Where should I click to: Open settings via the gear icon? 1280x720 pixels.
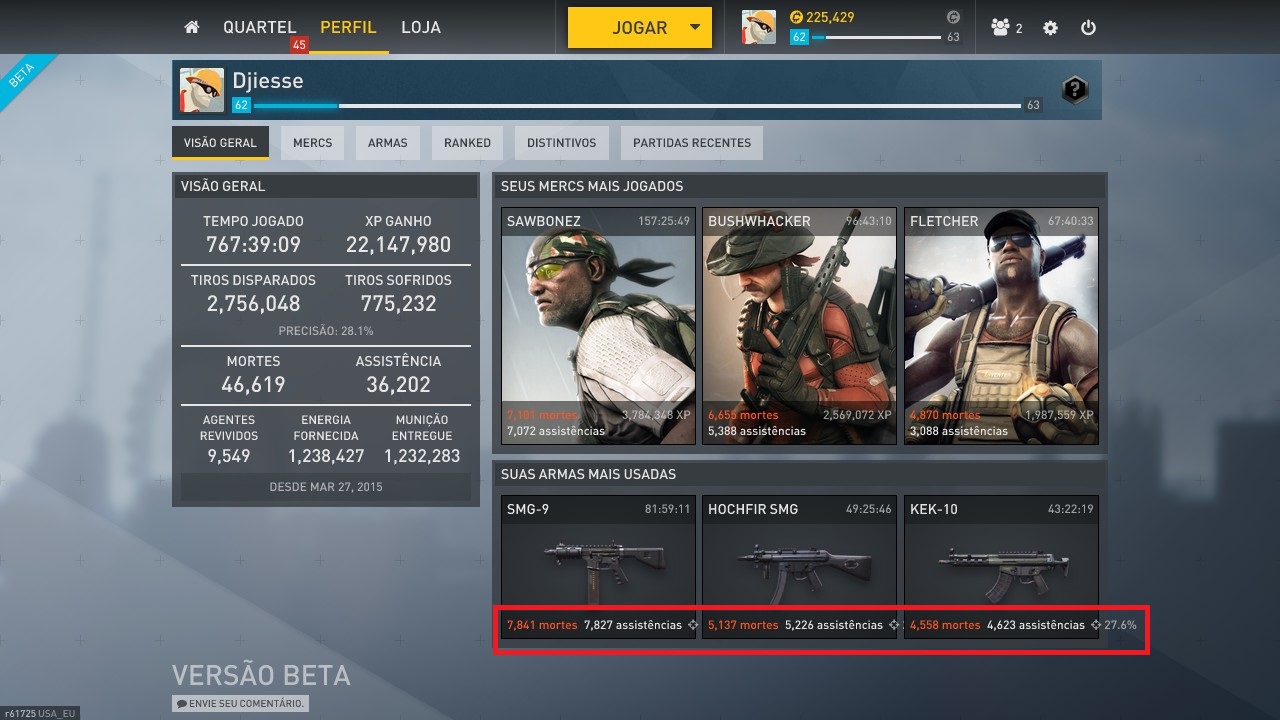[1050, 28]
